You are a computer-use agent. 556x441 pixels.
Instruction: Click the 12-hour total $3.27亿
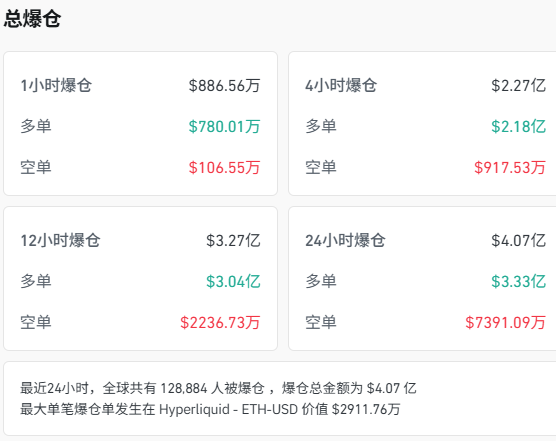coord(233,240)
